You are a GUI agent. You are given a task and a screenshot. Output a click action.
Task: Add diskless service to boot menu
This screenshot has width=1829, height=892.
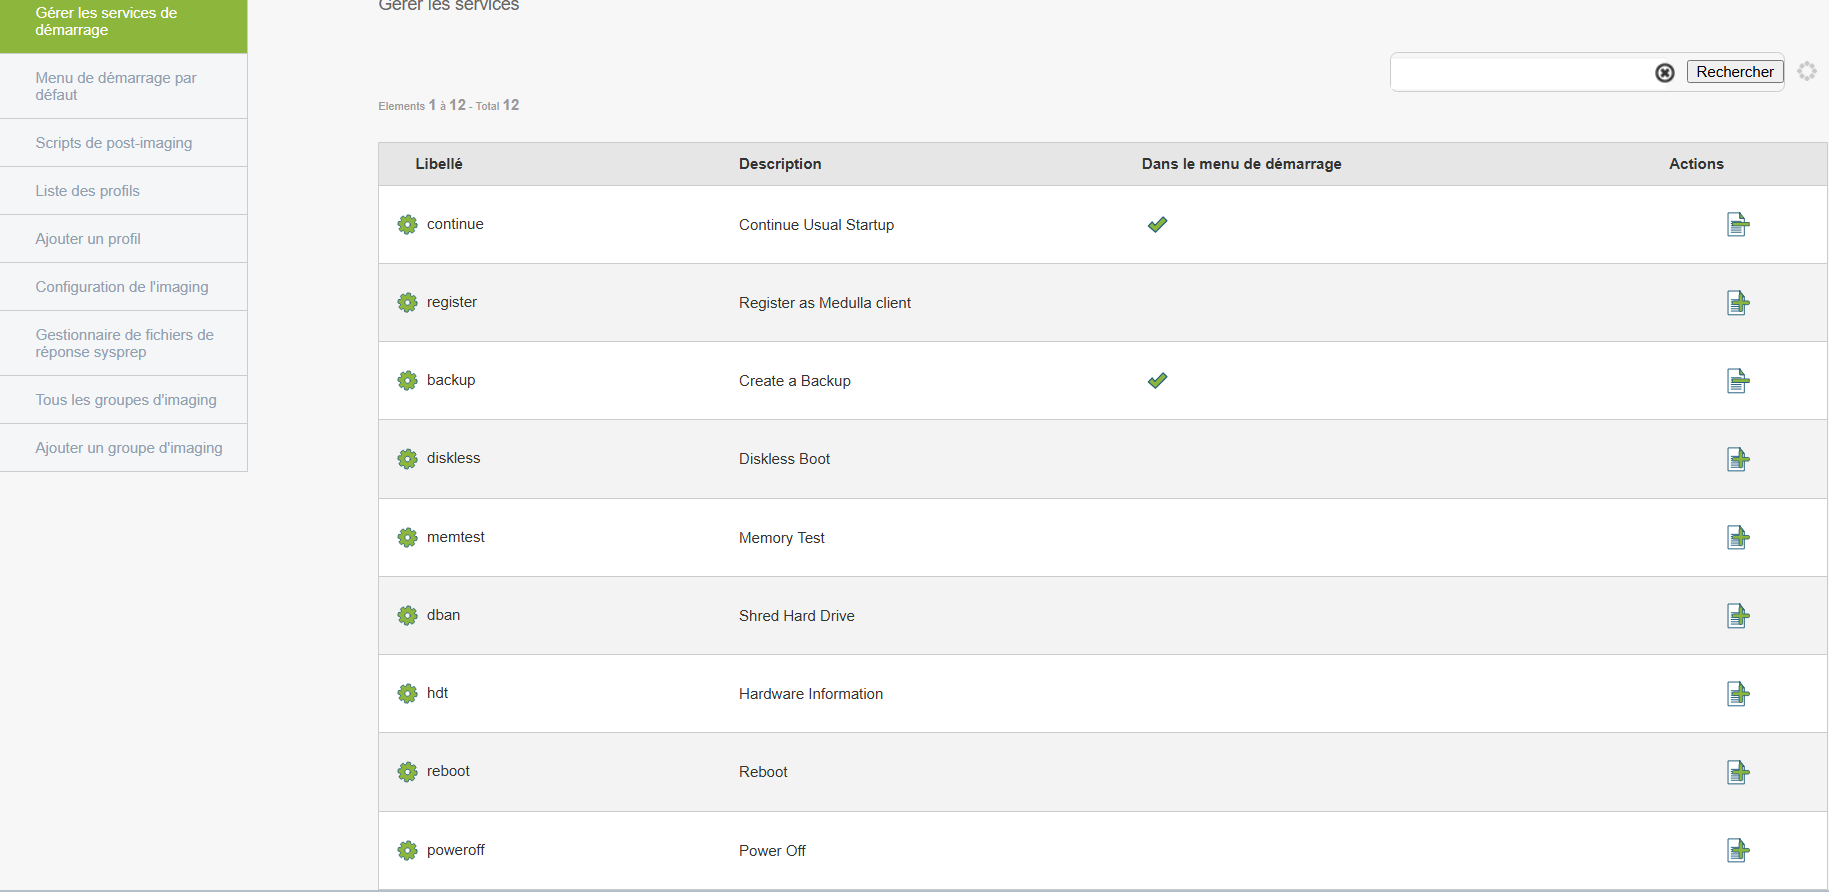click(x=1738, y=459)
